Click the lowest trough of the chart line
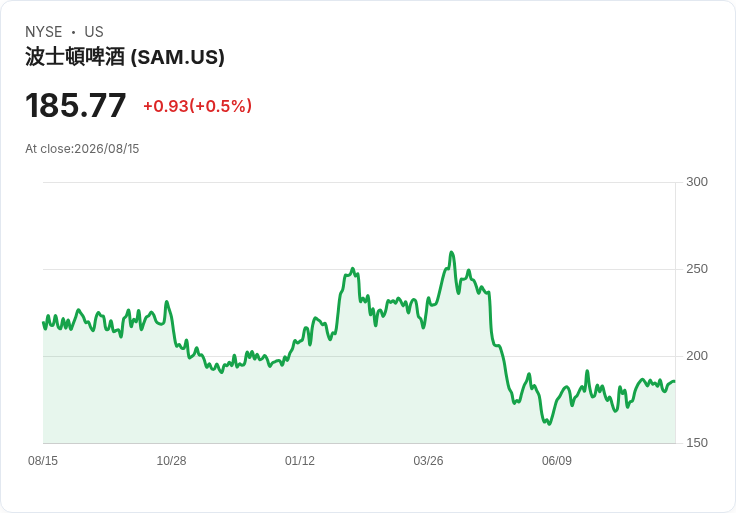This screenshot has height=513, width=736. [549, 424]
